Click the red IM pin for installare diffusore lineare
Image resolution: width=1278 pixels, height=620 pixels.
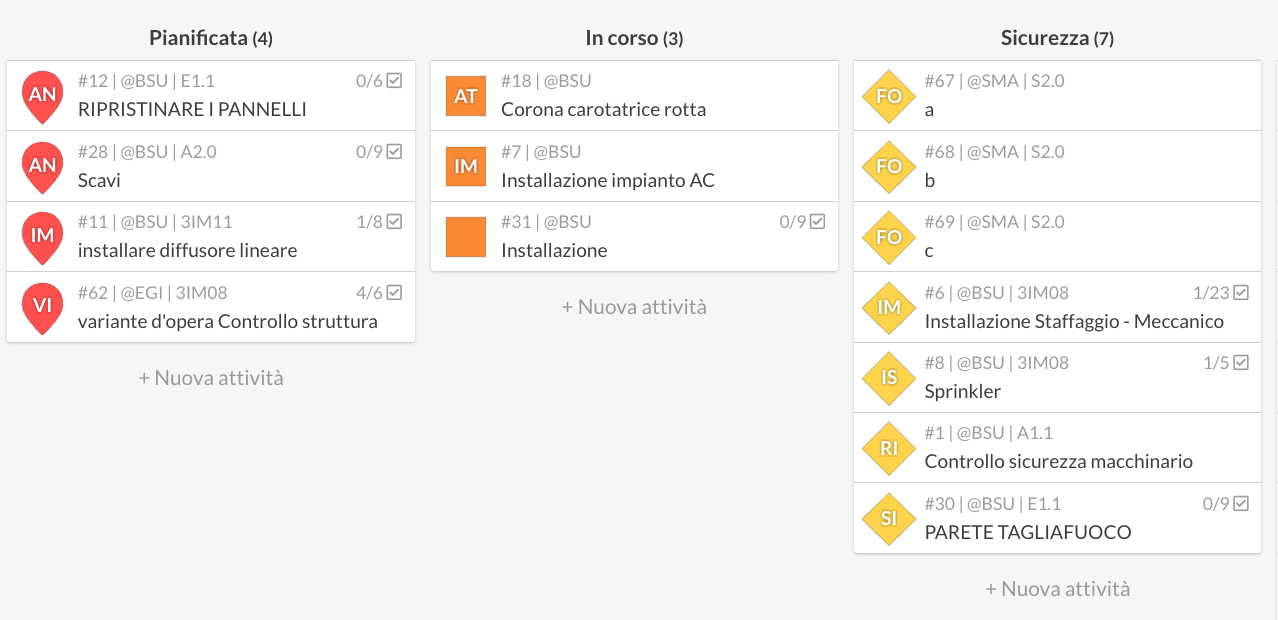[42, 237]
